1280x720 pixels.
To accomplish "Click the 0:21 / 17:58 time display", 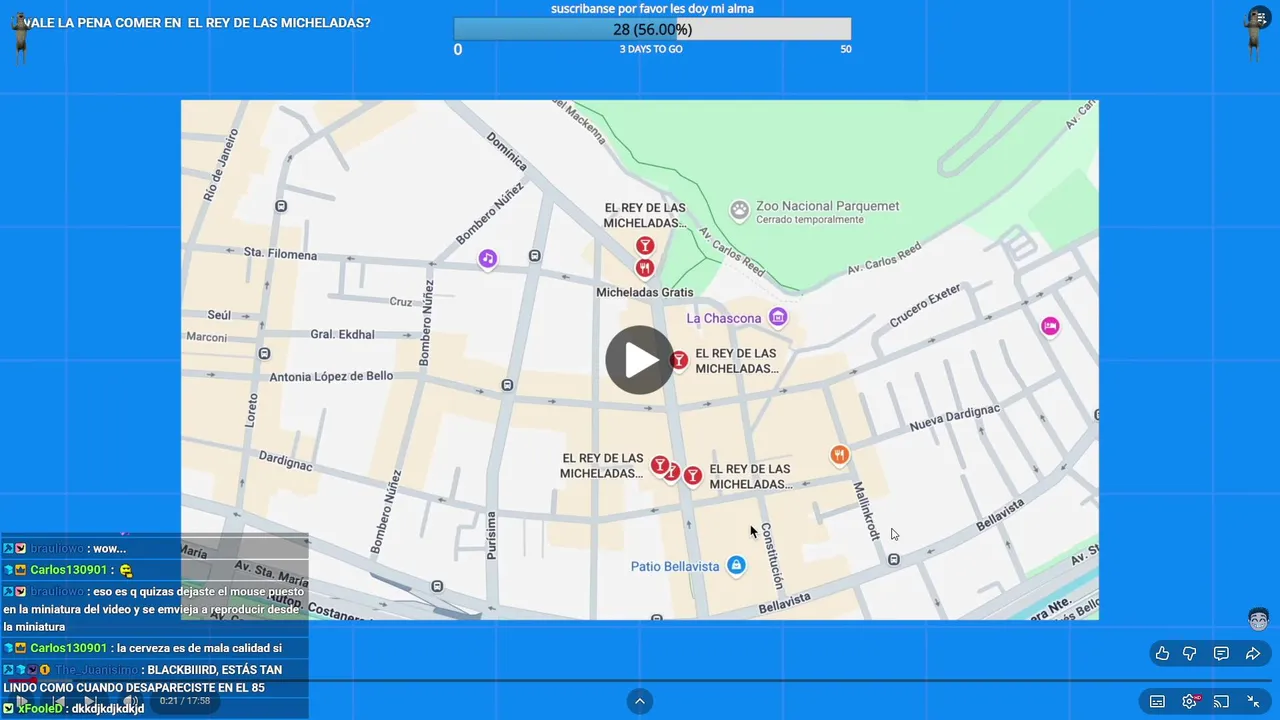I will (x=185, y=701).
